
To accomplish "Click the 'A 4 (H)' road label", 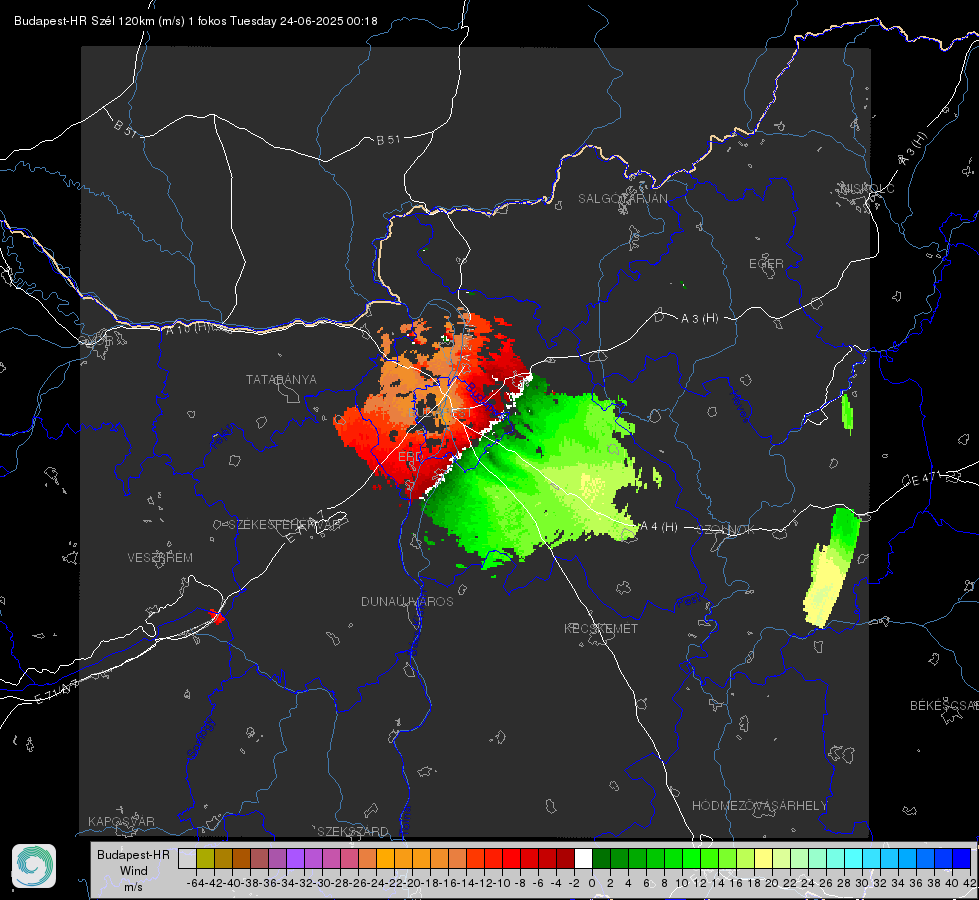I will coord(659,527).
